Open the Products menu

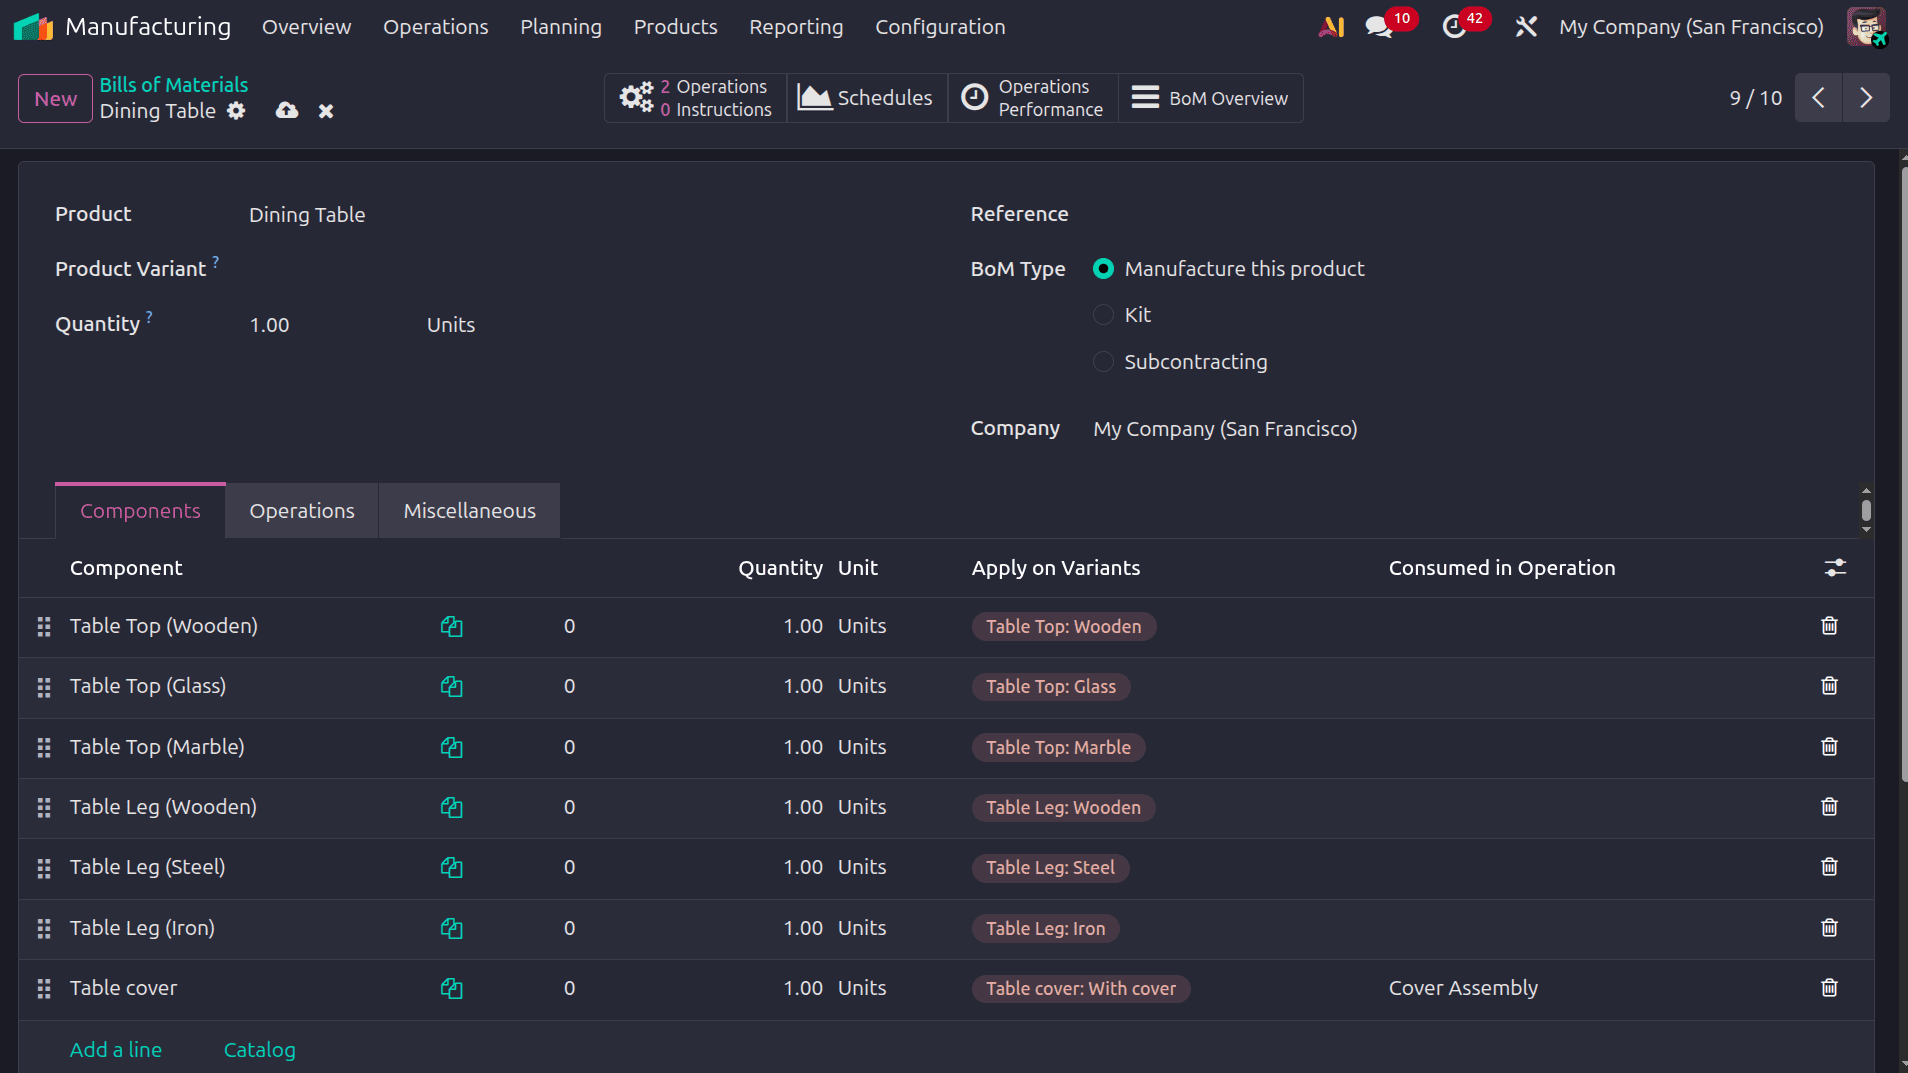(x=676, y=27)
